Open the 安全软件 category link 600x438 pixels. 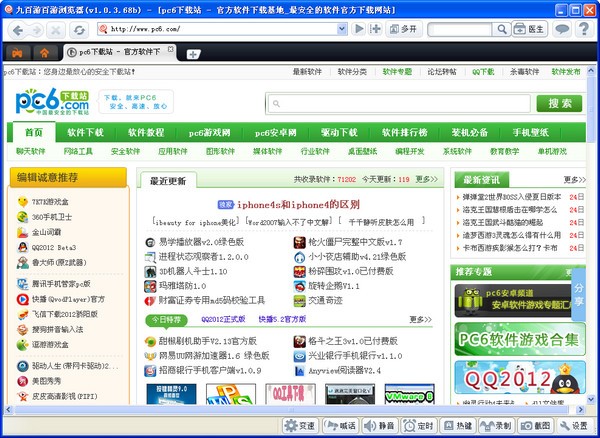click(x=125, y=151)
